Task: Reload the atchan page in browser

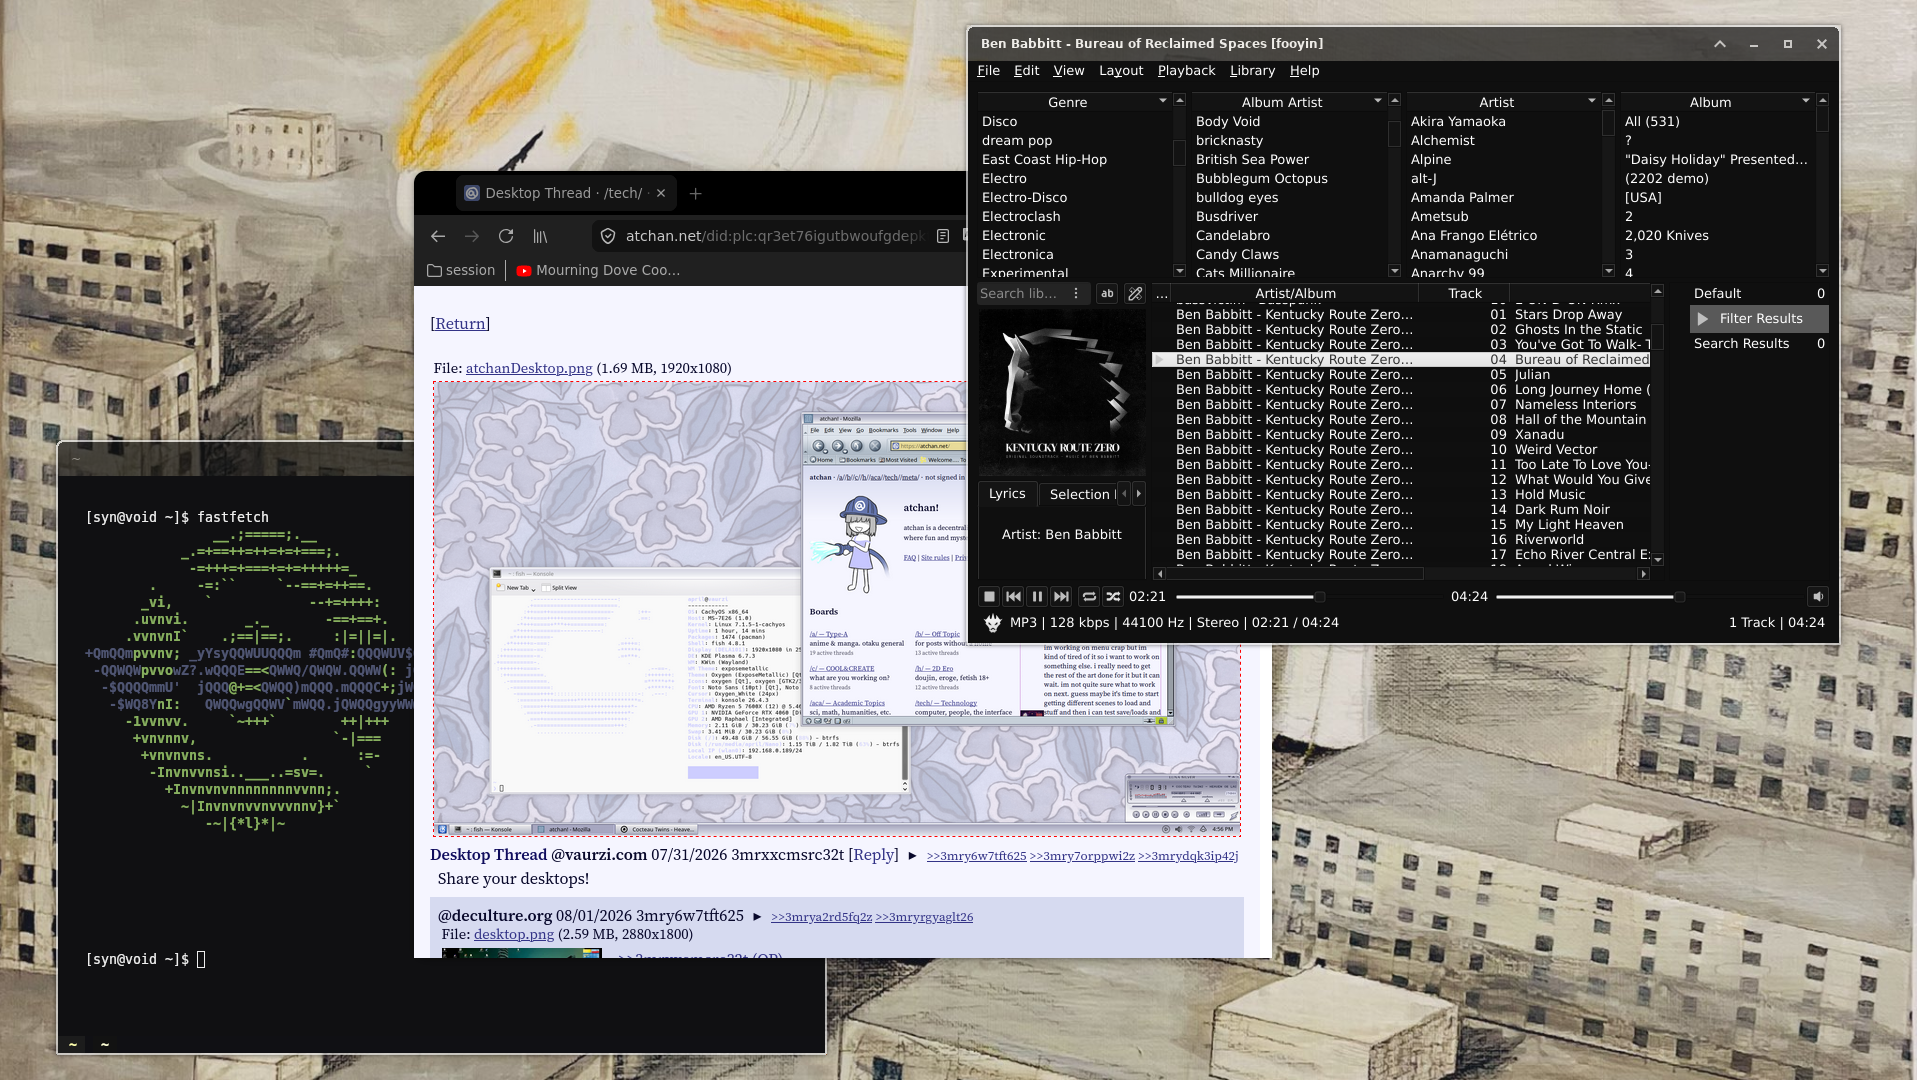Action: [506, 237]
